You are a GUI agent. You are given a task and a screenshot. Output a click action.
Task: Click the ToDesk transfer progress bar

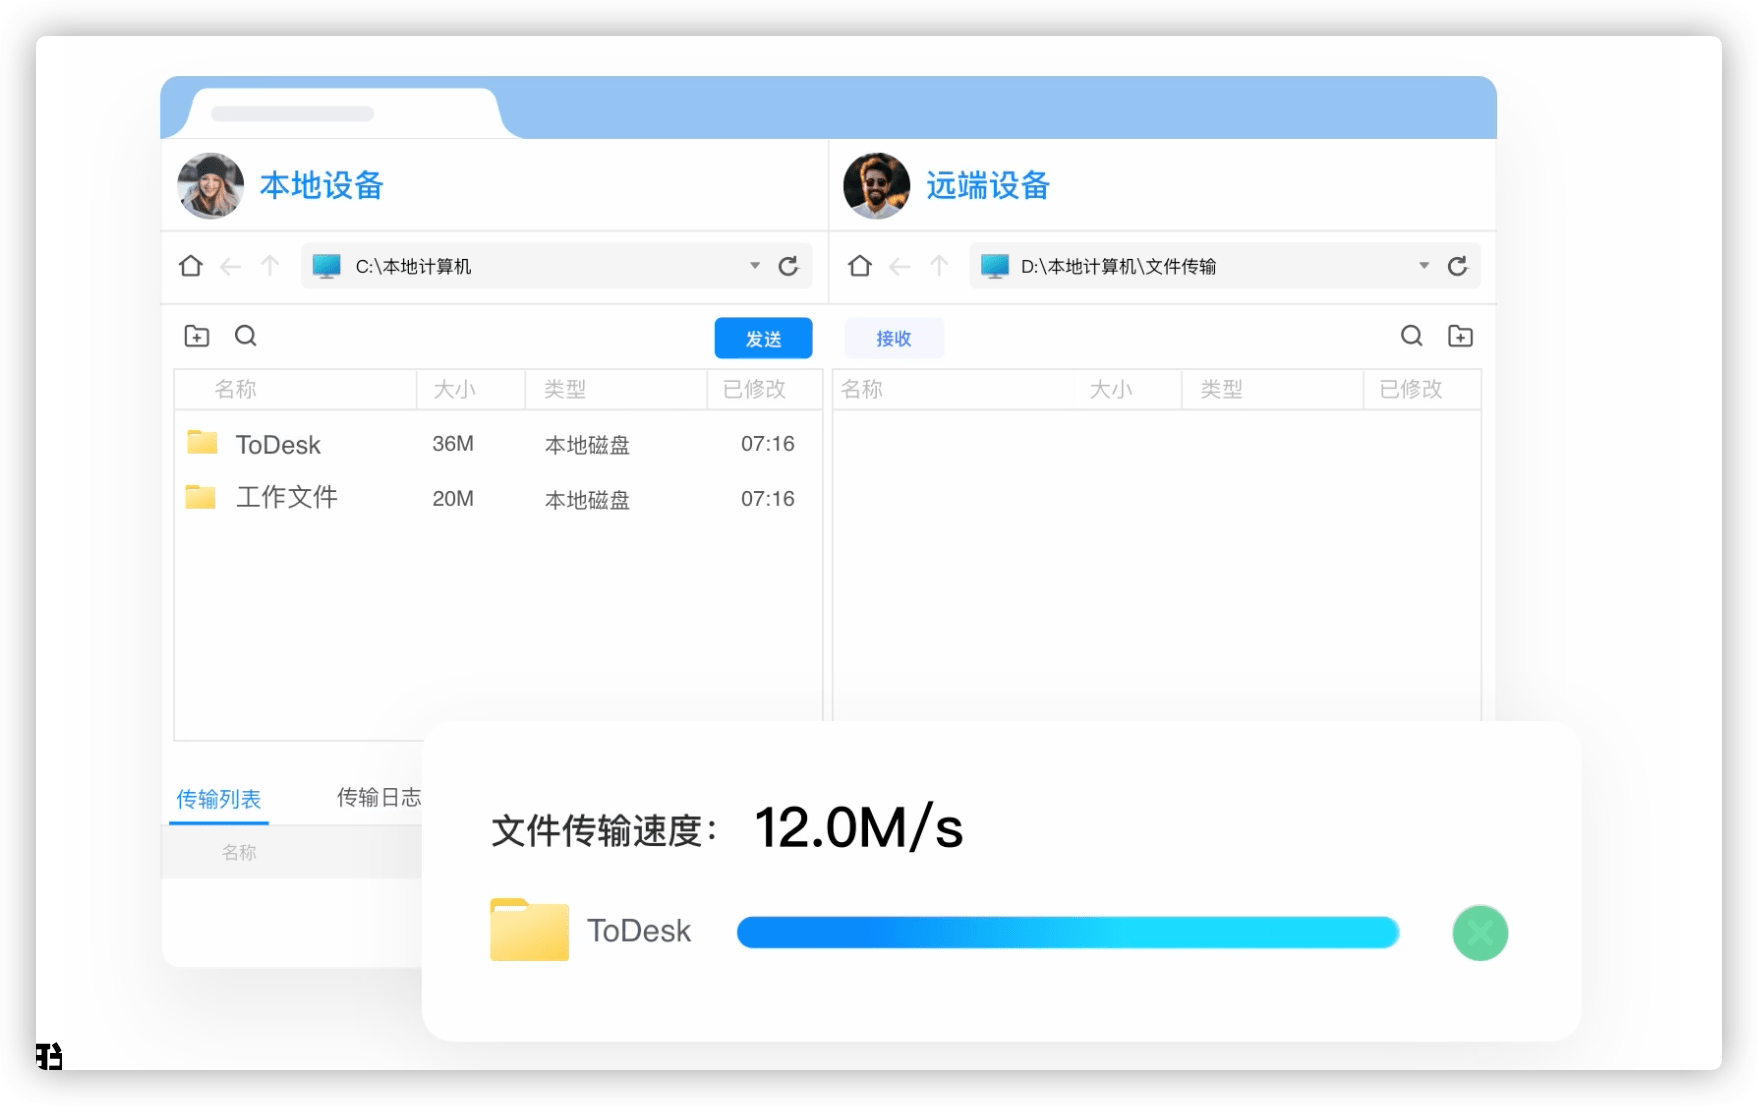(x=1068, y=932)
